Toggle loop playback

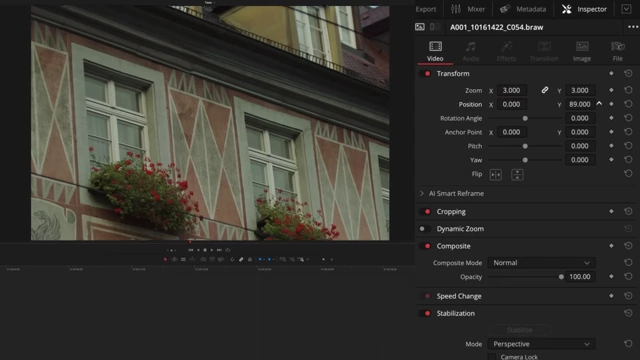click(228, 250)
